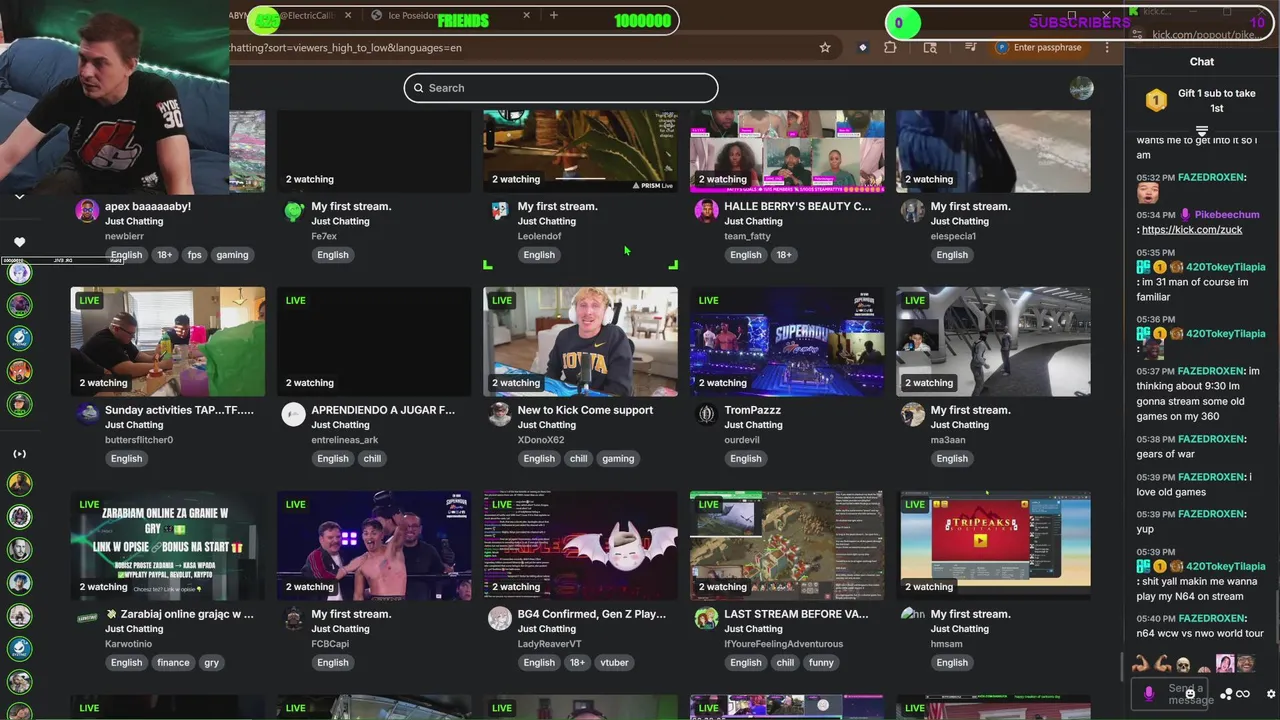Image resolution: width=1280 pixels, height=720 pixels.
Task: Select the gry tag under Karwotinio
Action: 211,663
